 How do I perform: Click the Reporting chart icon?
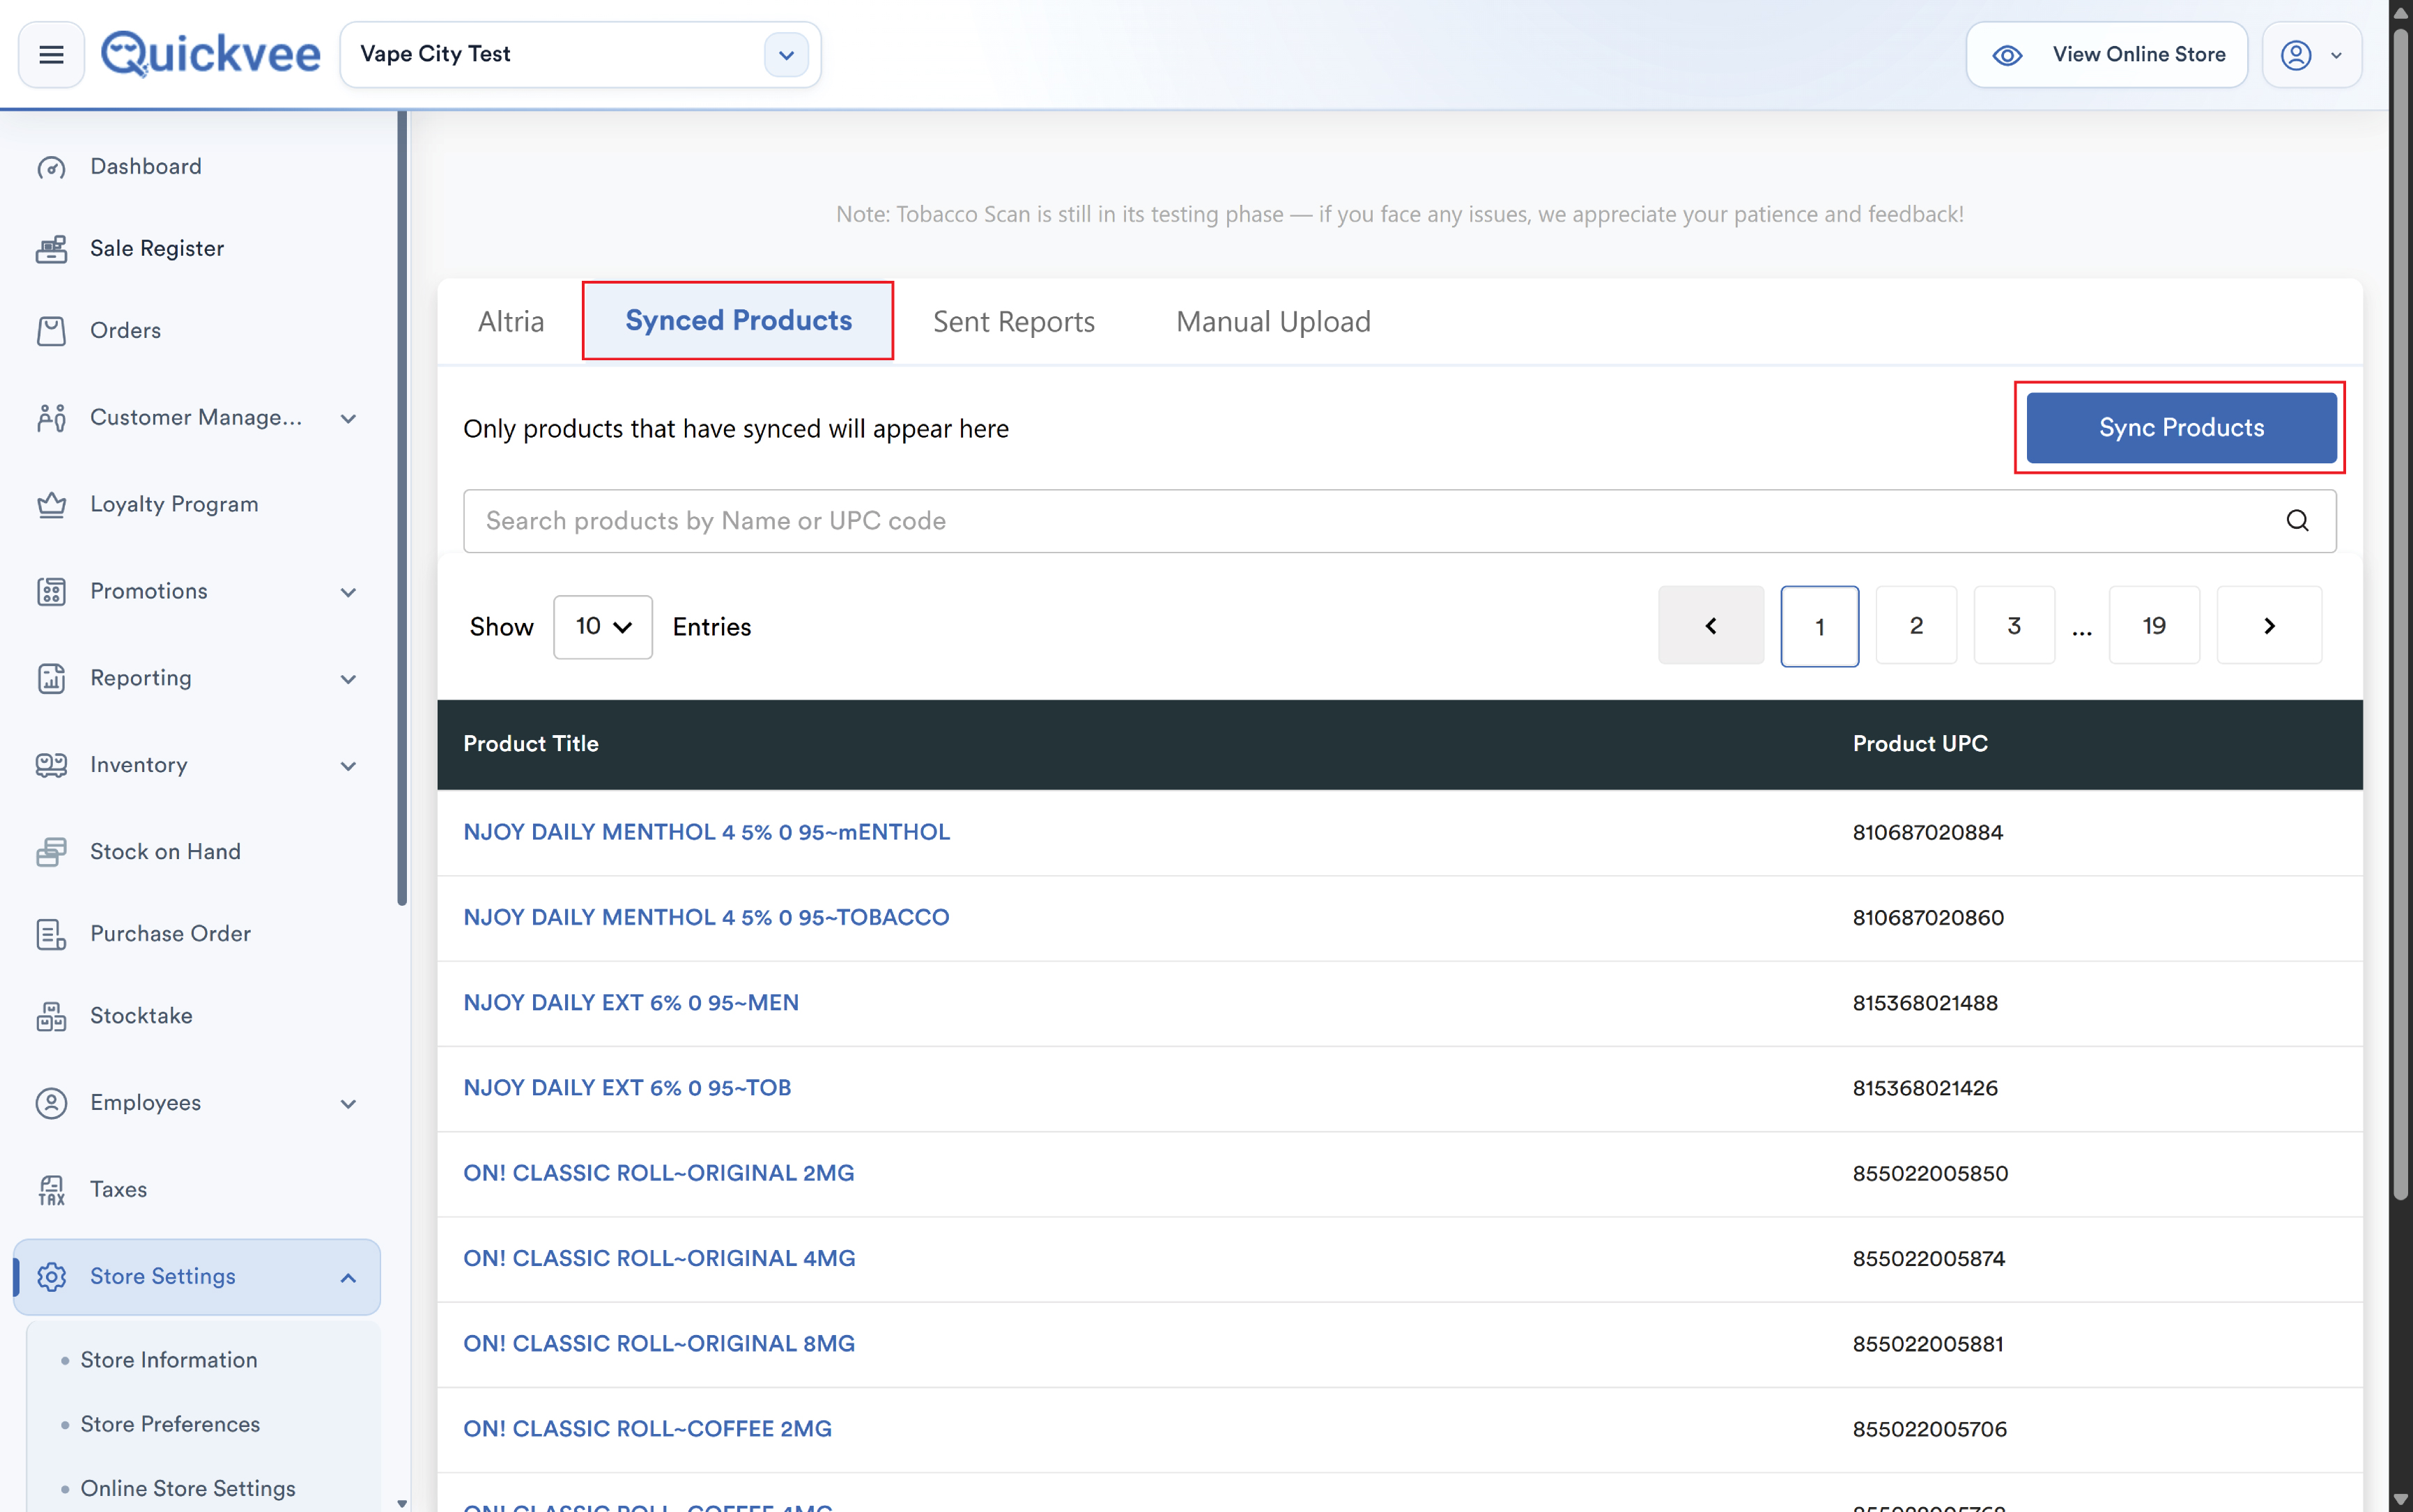[x=51, y=679]
